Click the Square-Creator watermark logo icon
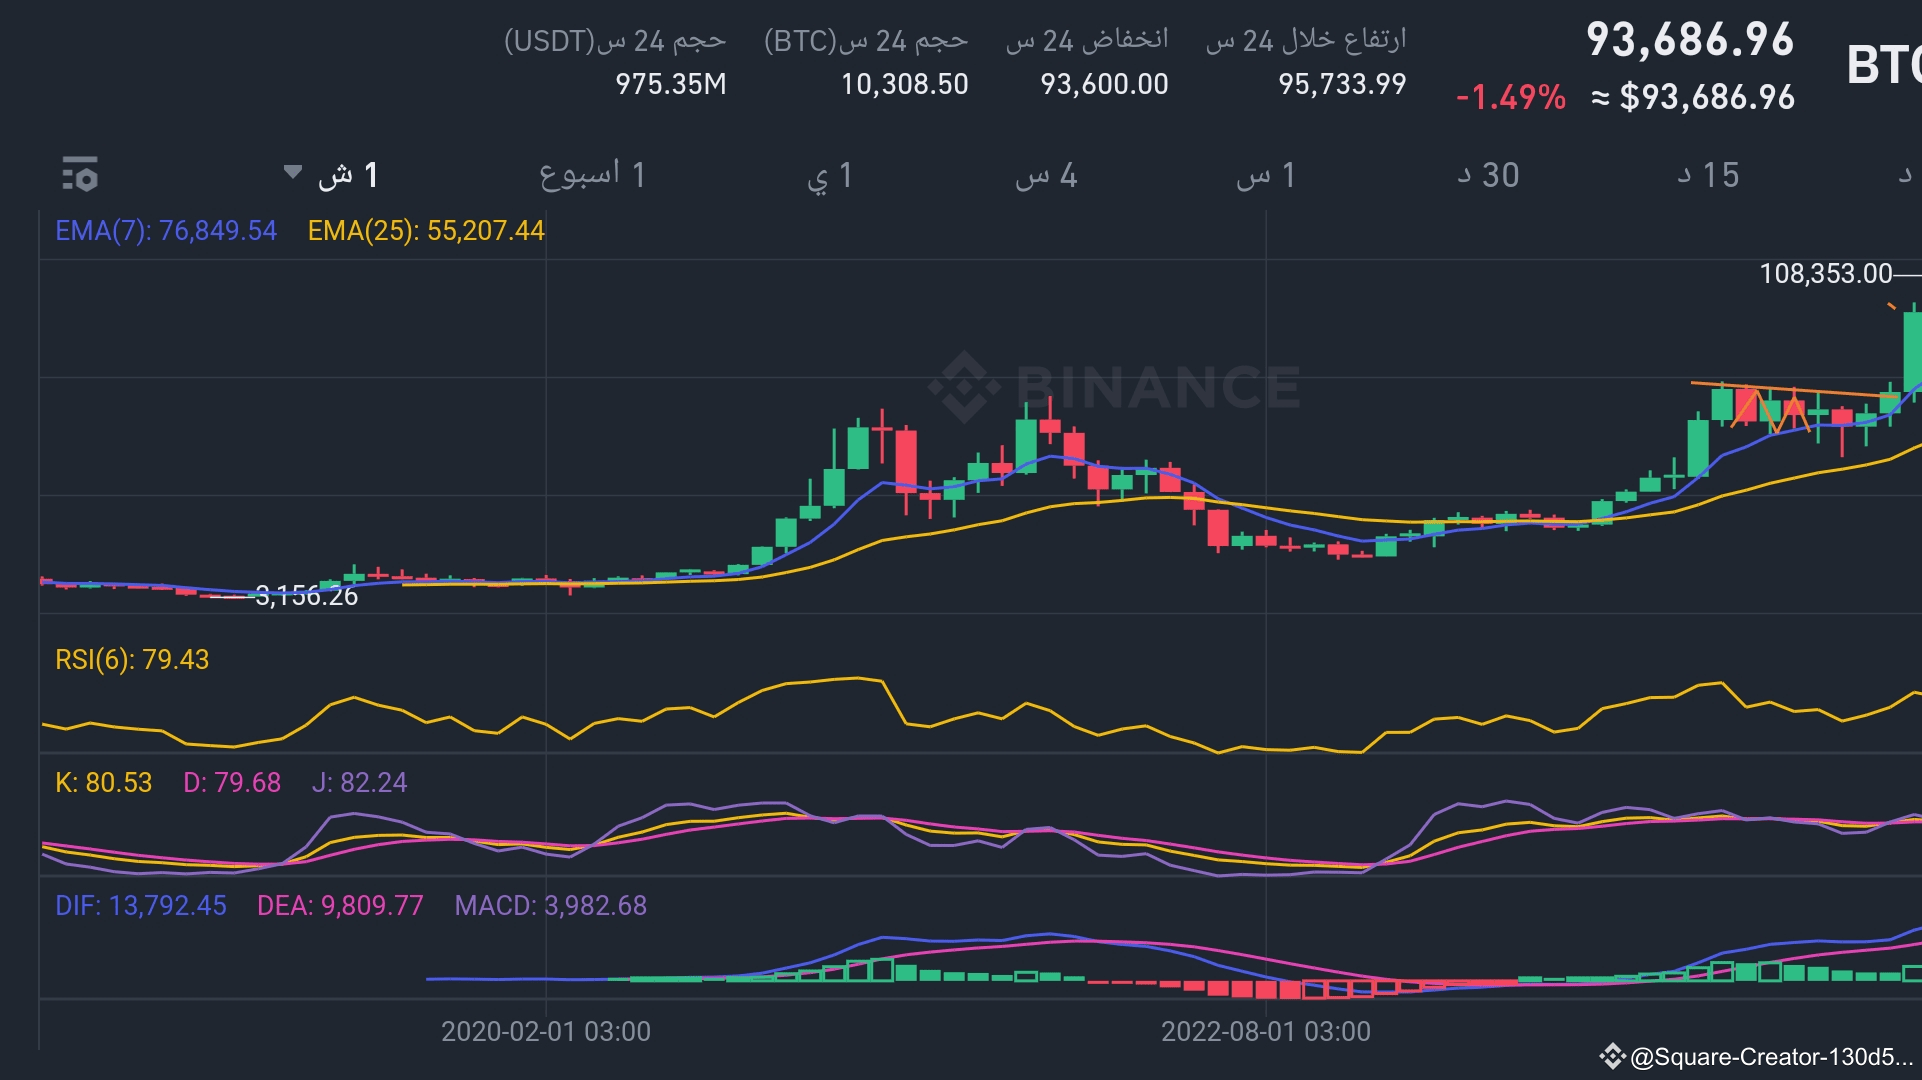 (x=1611, y=1057)
